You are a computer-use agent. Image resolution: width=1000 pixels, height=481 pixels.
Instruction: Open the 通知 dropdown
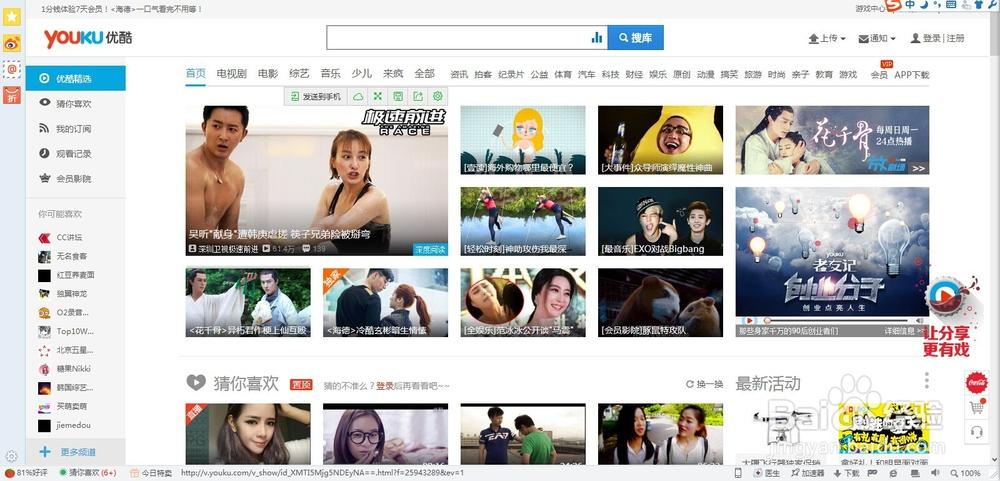click(x=877, y=38)
